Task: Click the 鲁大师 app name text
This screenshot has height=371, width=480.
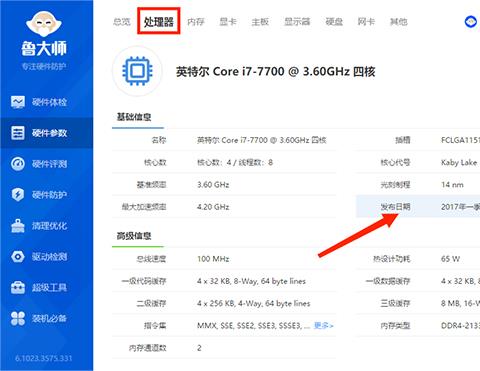Action: [x=44, y=49]
